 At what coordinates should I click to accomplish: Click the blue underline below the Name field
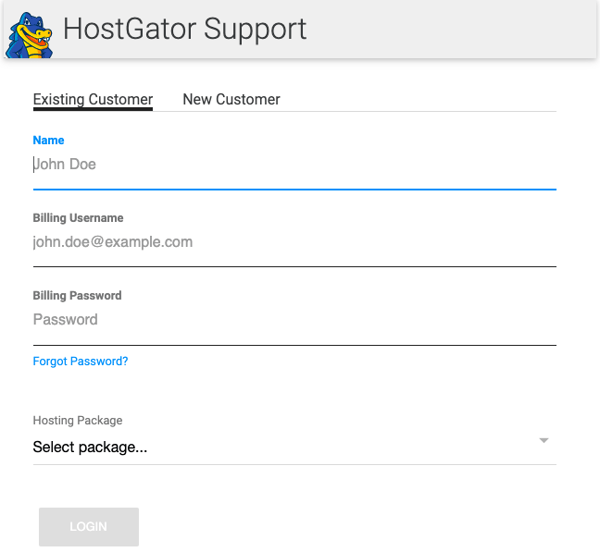(x=294, y=188)
